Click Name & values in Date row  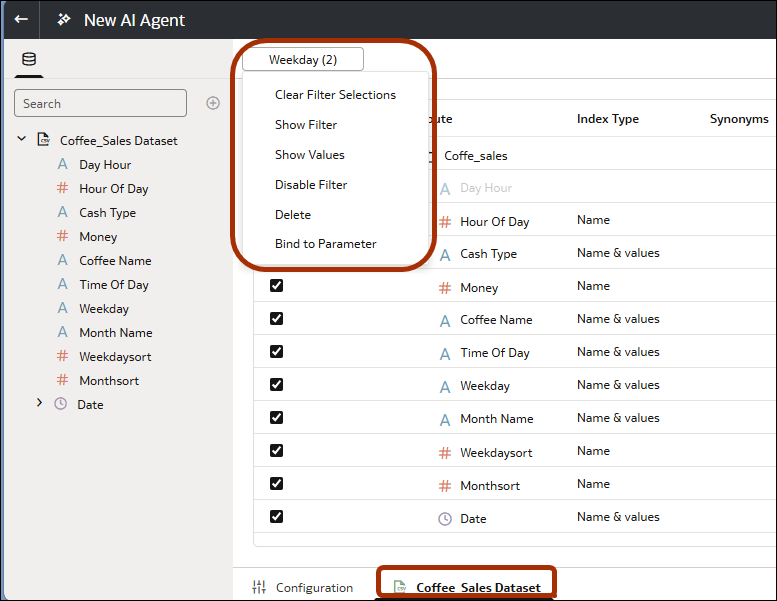pos(618,517)
